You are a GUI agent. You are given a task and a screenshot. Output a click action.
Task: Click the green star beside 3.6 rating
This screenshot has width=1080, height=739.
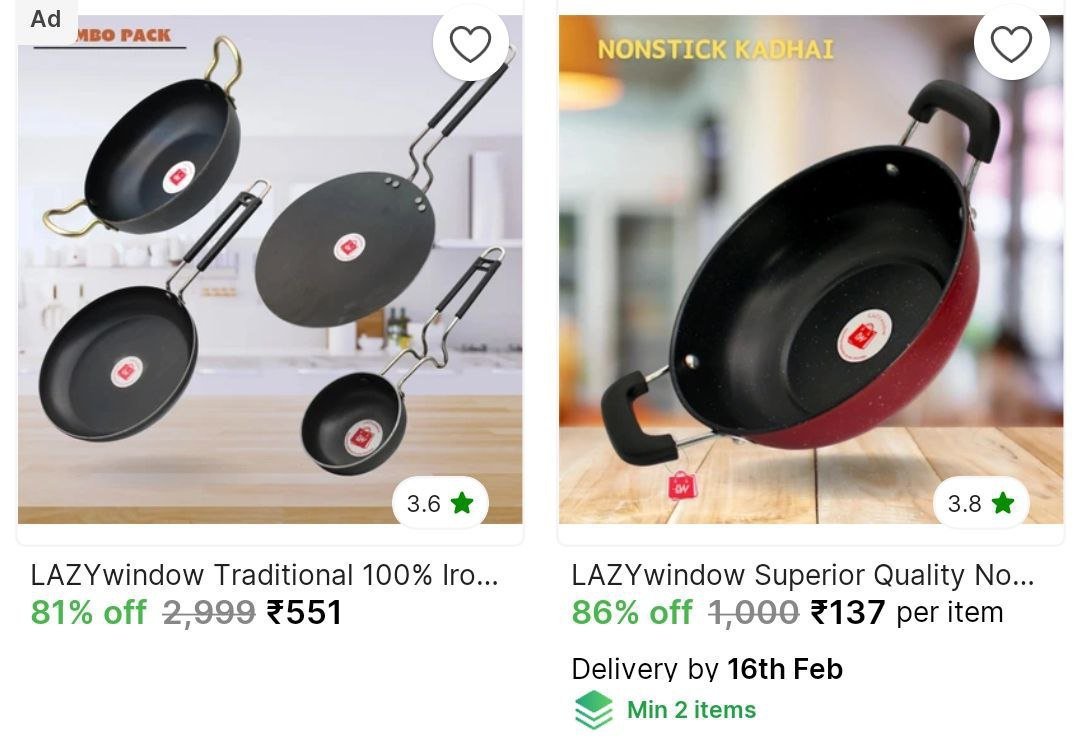point(462,503)
